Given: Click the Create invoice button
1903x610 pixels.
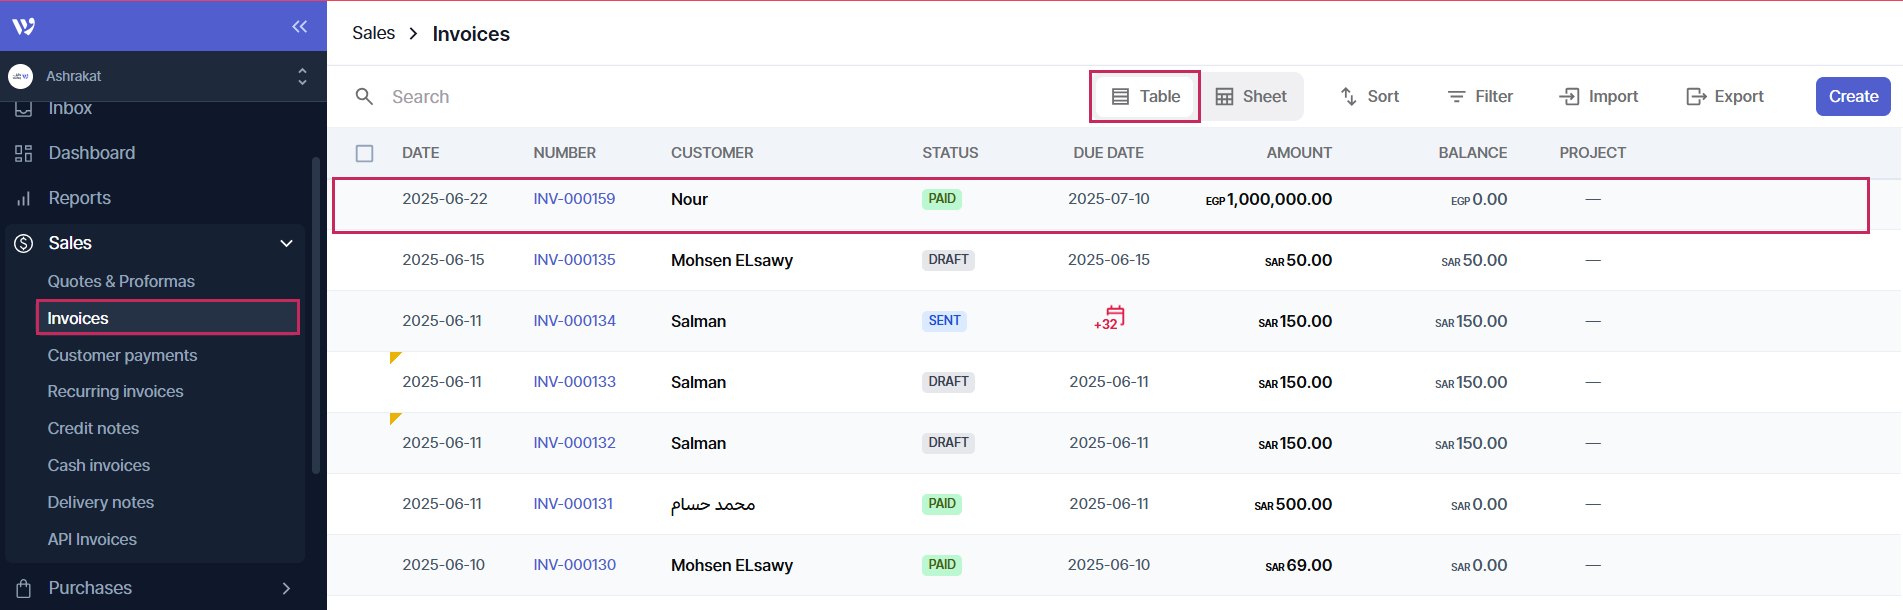Looking at the screenshot, I should point(1852,97).
